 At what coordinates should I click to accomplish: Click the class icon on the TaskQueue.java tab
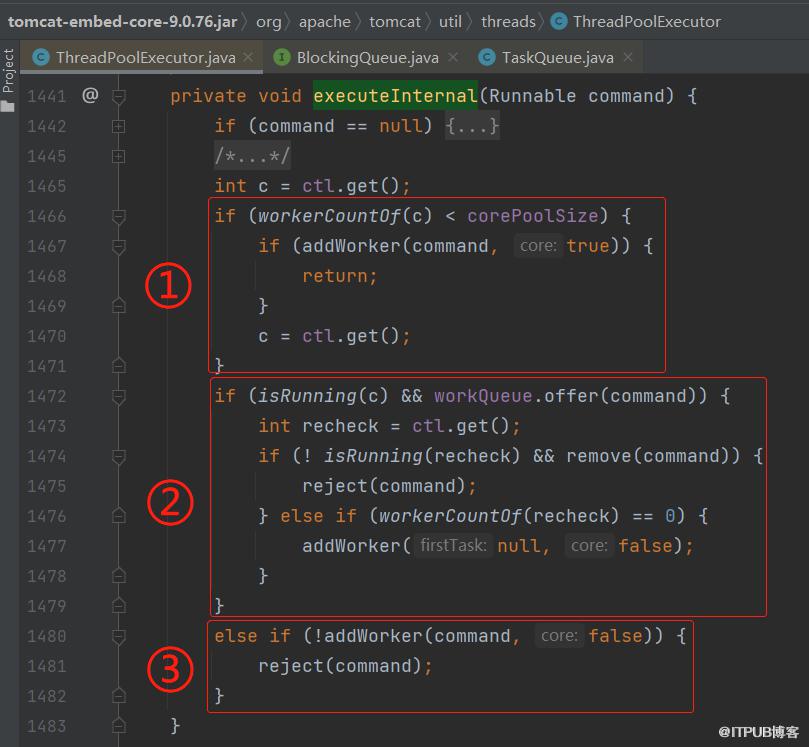coord(487,57)
